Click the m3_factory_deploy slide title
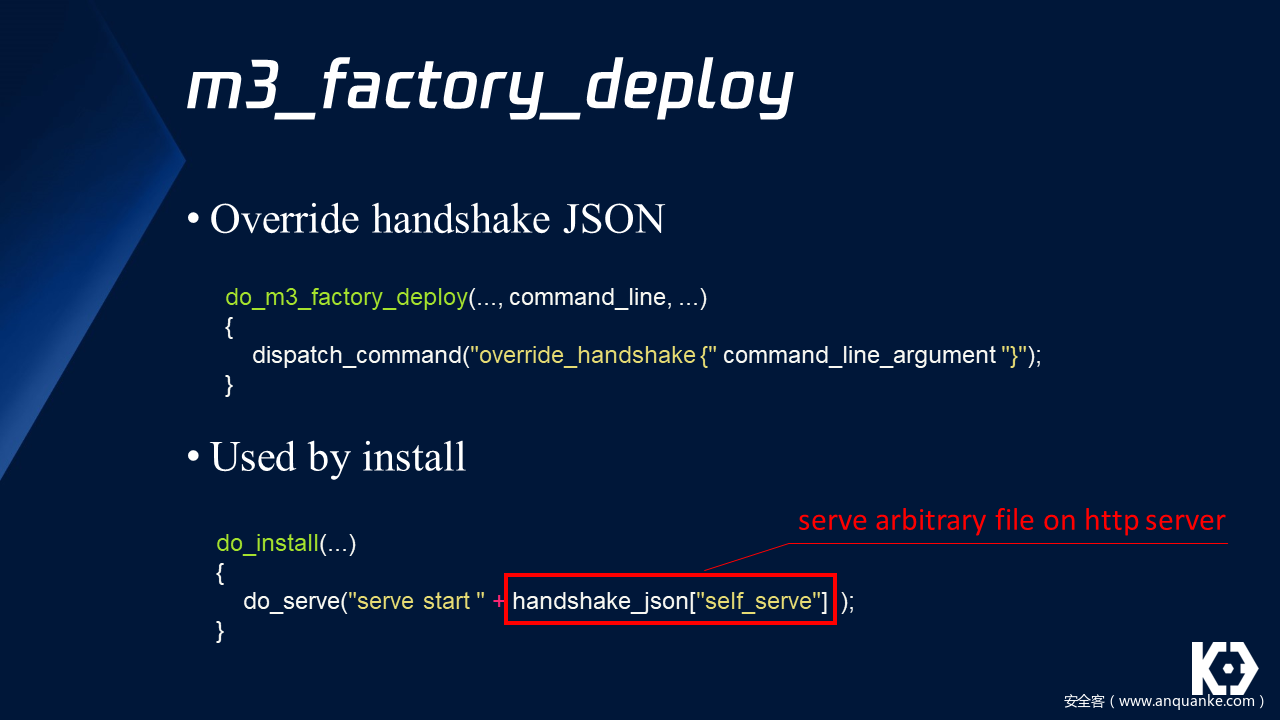1280x720 pixels. coord(490,88)
